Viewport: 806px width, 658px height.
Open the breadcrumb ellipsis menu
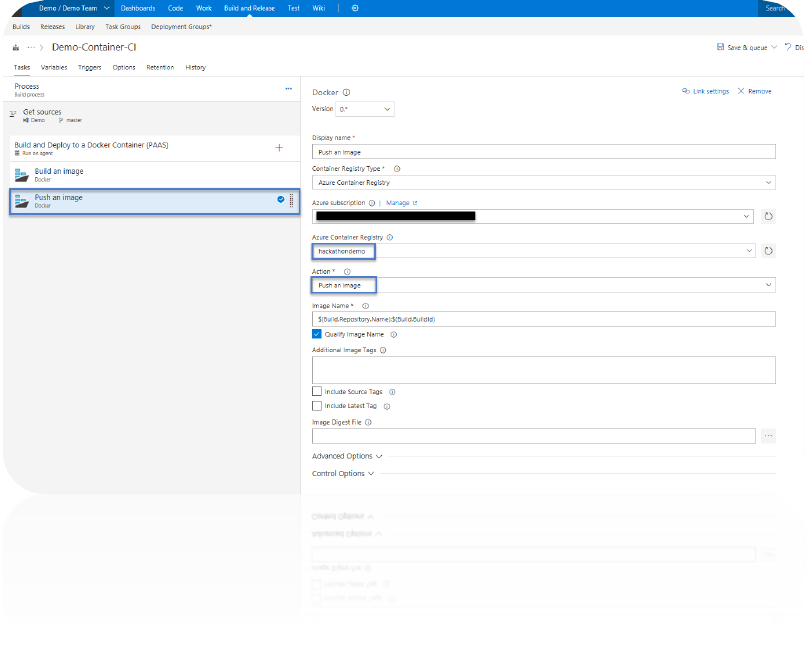[31, 47]
